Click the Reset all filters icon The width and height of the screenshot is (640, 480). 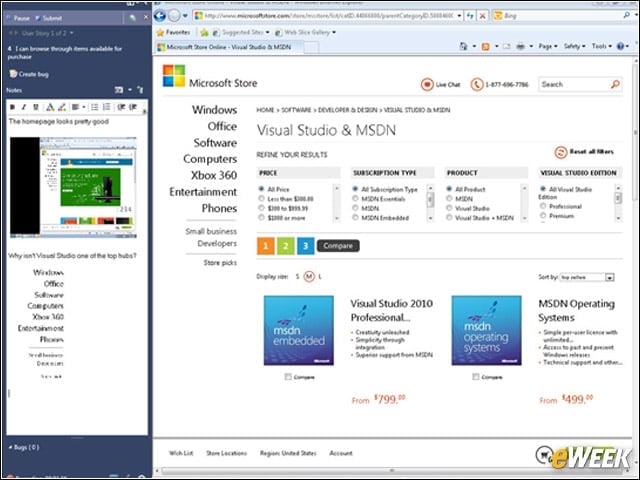point(561,152)
